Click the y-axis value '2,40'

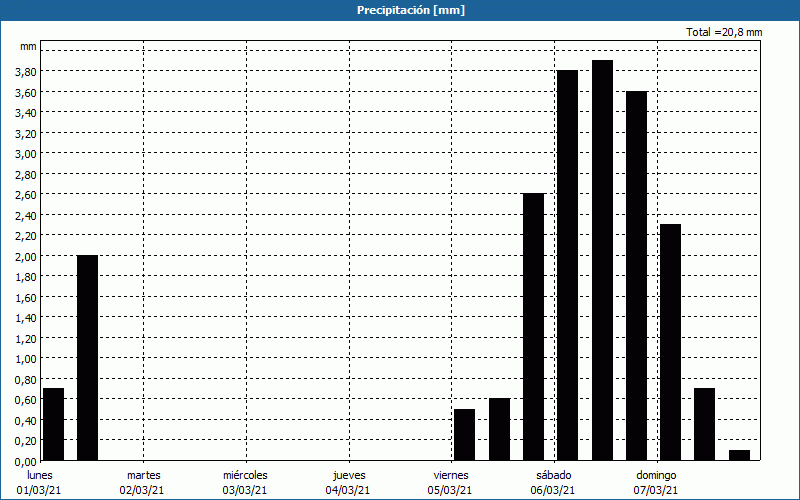click(26, 215)
